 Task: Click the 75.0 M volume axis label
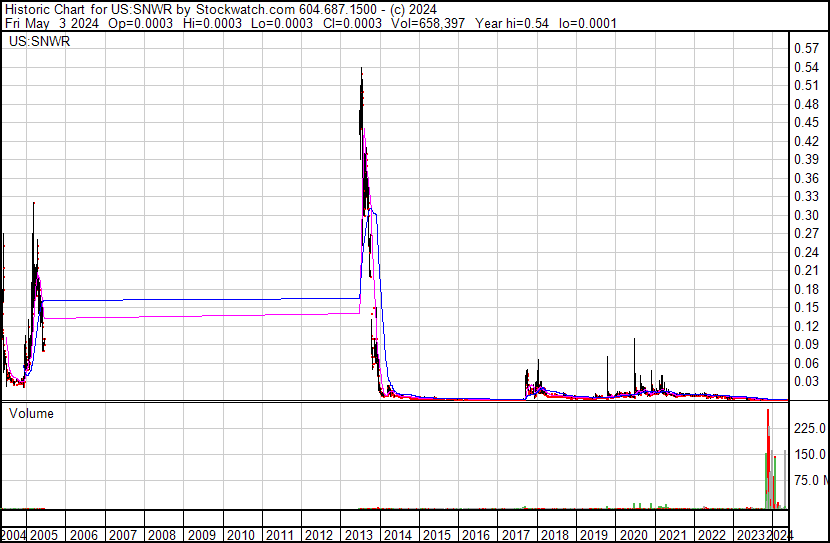(810, 481)
